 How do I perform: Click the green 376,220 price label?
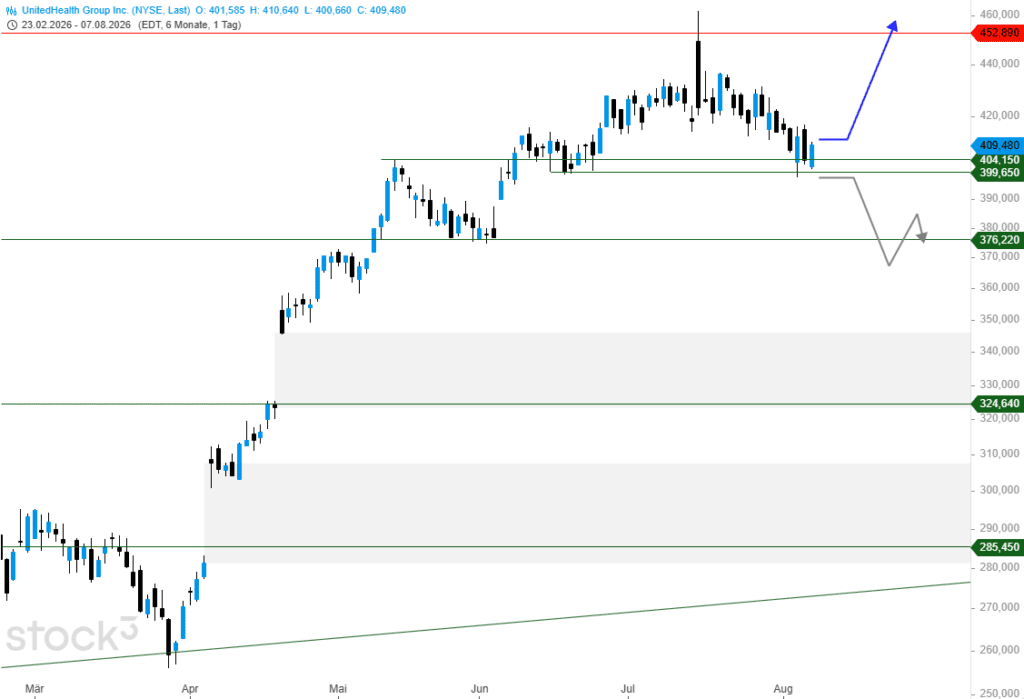(x=998, y=240)
